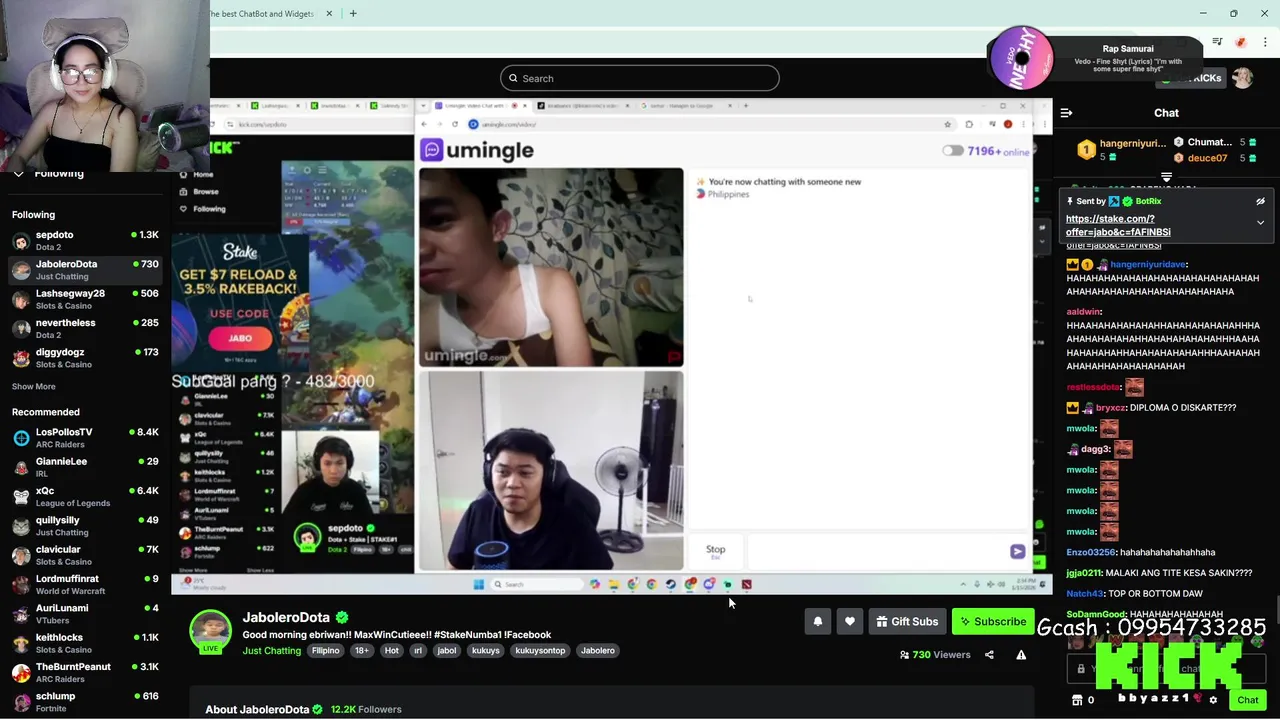Expand the pinned message chevron
This screenshot has width=1280, height=720.
click(x=1260, y=222)
